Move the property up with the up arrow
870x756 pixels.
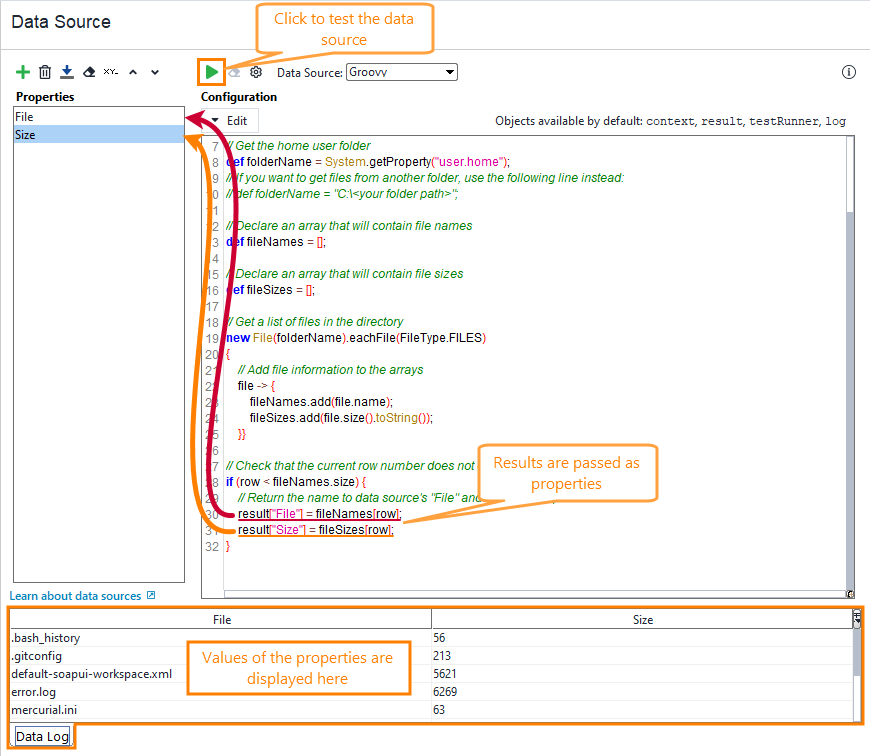click(x=134, y=72)
